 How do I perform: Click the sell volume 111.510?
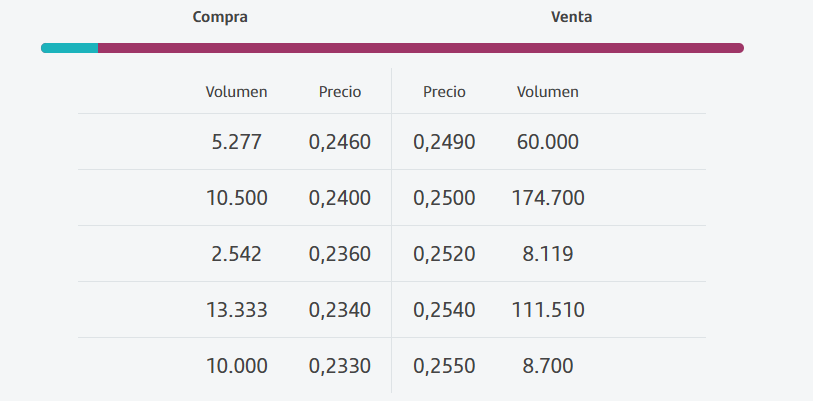[548, 310]
